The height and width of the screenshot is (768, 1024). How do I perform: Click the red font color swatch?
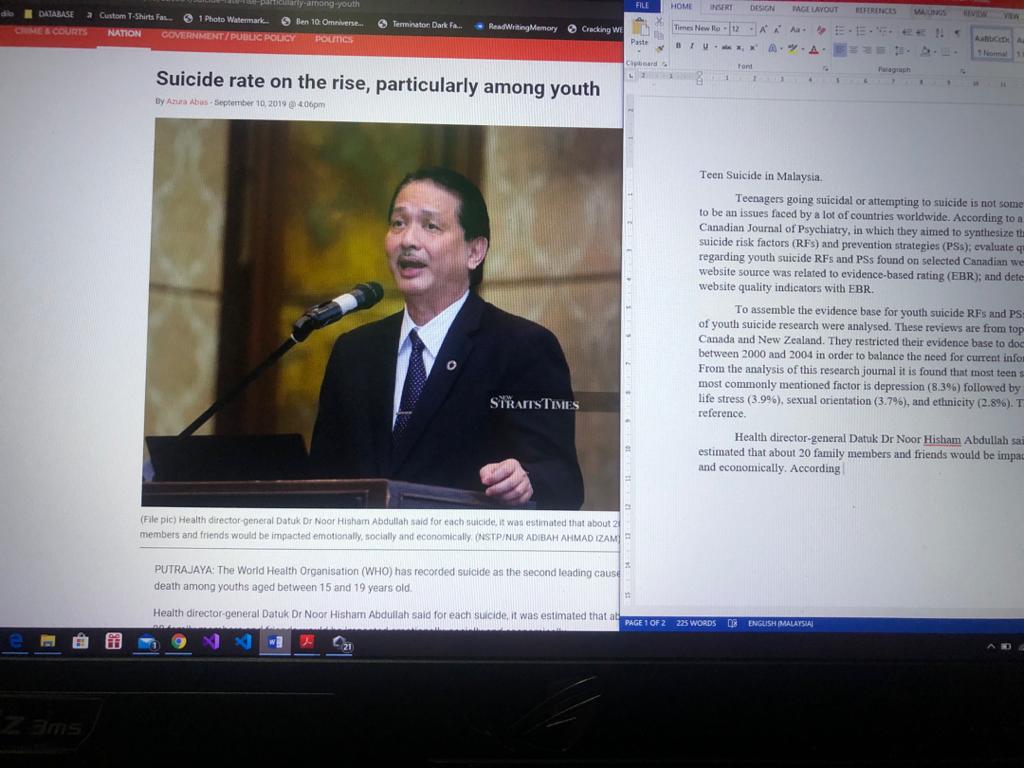click(812, 49)
